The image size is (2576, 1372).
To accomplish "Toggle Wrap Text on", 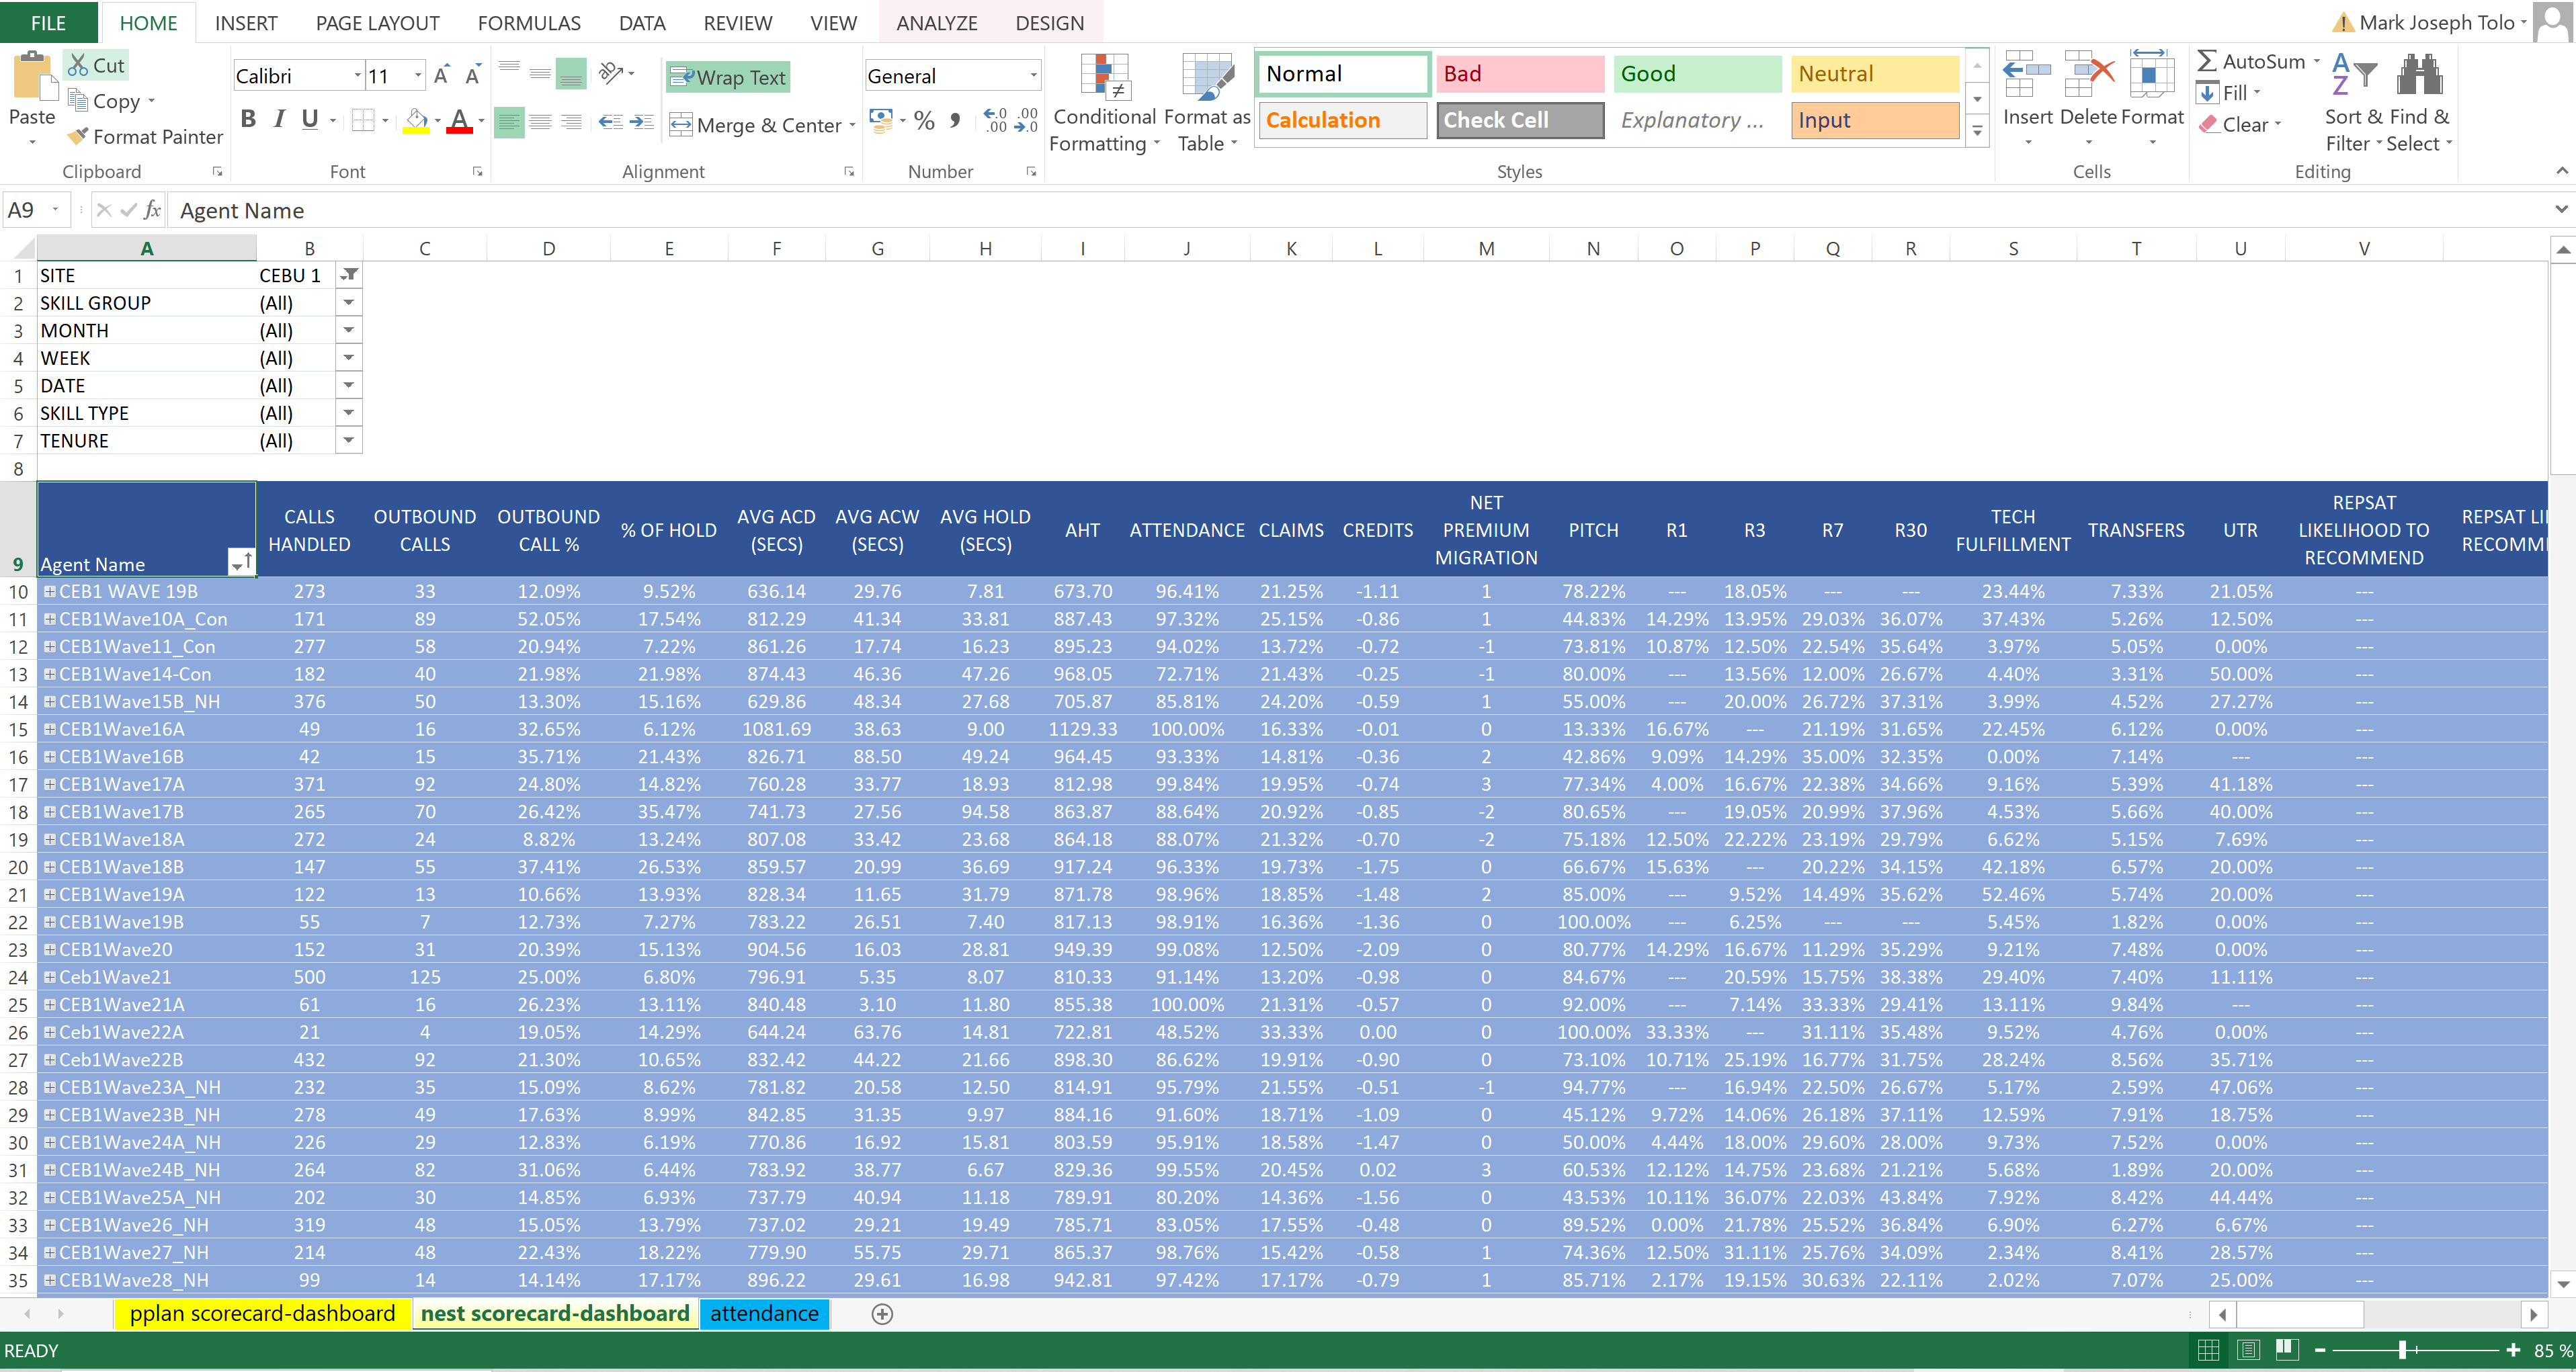I will coord(728,77).
